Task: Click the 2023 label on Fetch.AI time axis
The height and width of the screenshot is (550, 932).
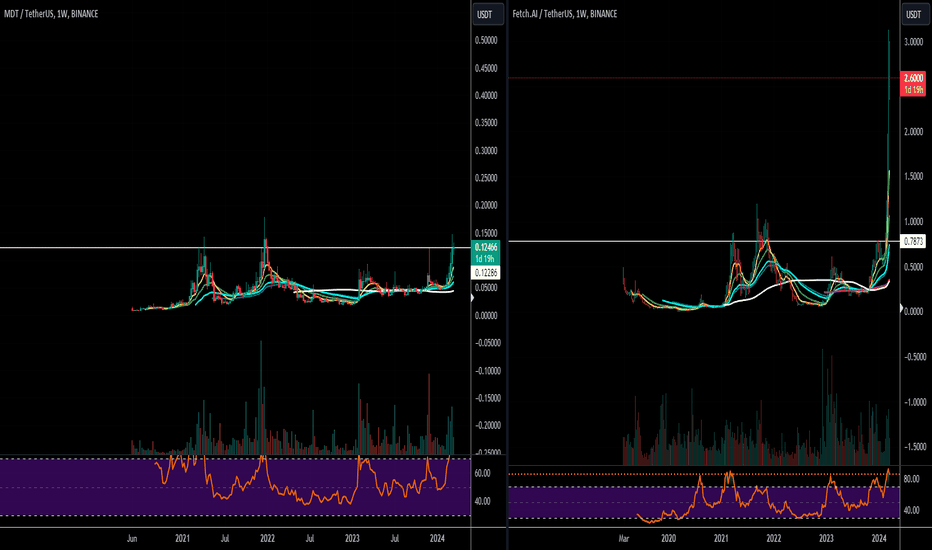Action: click(826, 539)
